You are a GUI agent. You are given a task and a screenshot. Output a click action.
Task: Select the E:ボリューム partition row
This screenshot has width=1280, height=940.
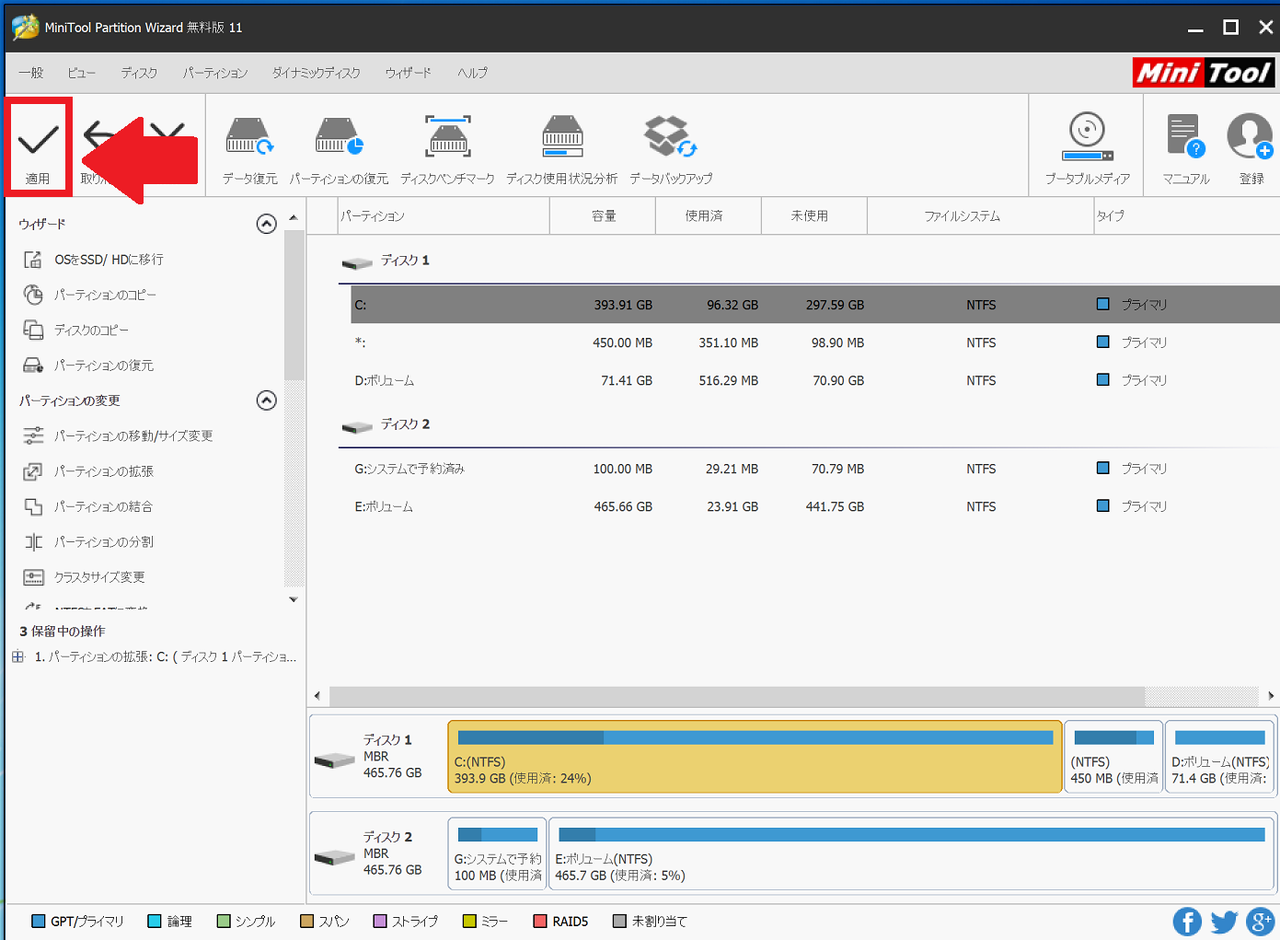(x=815, y=506)
